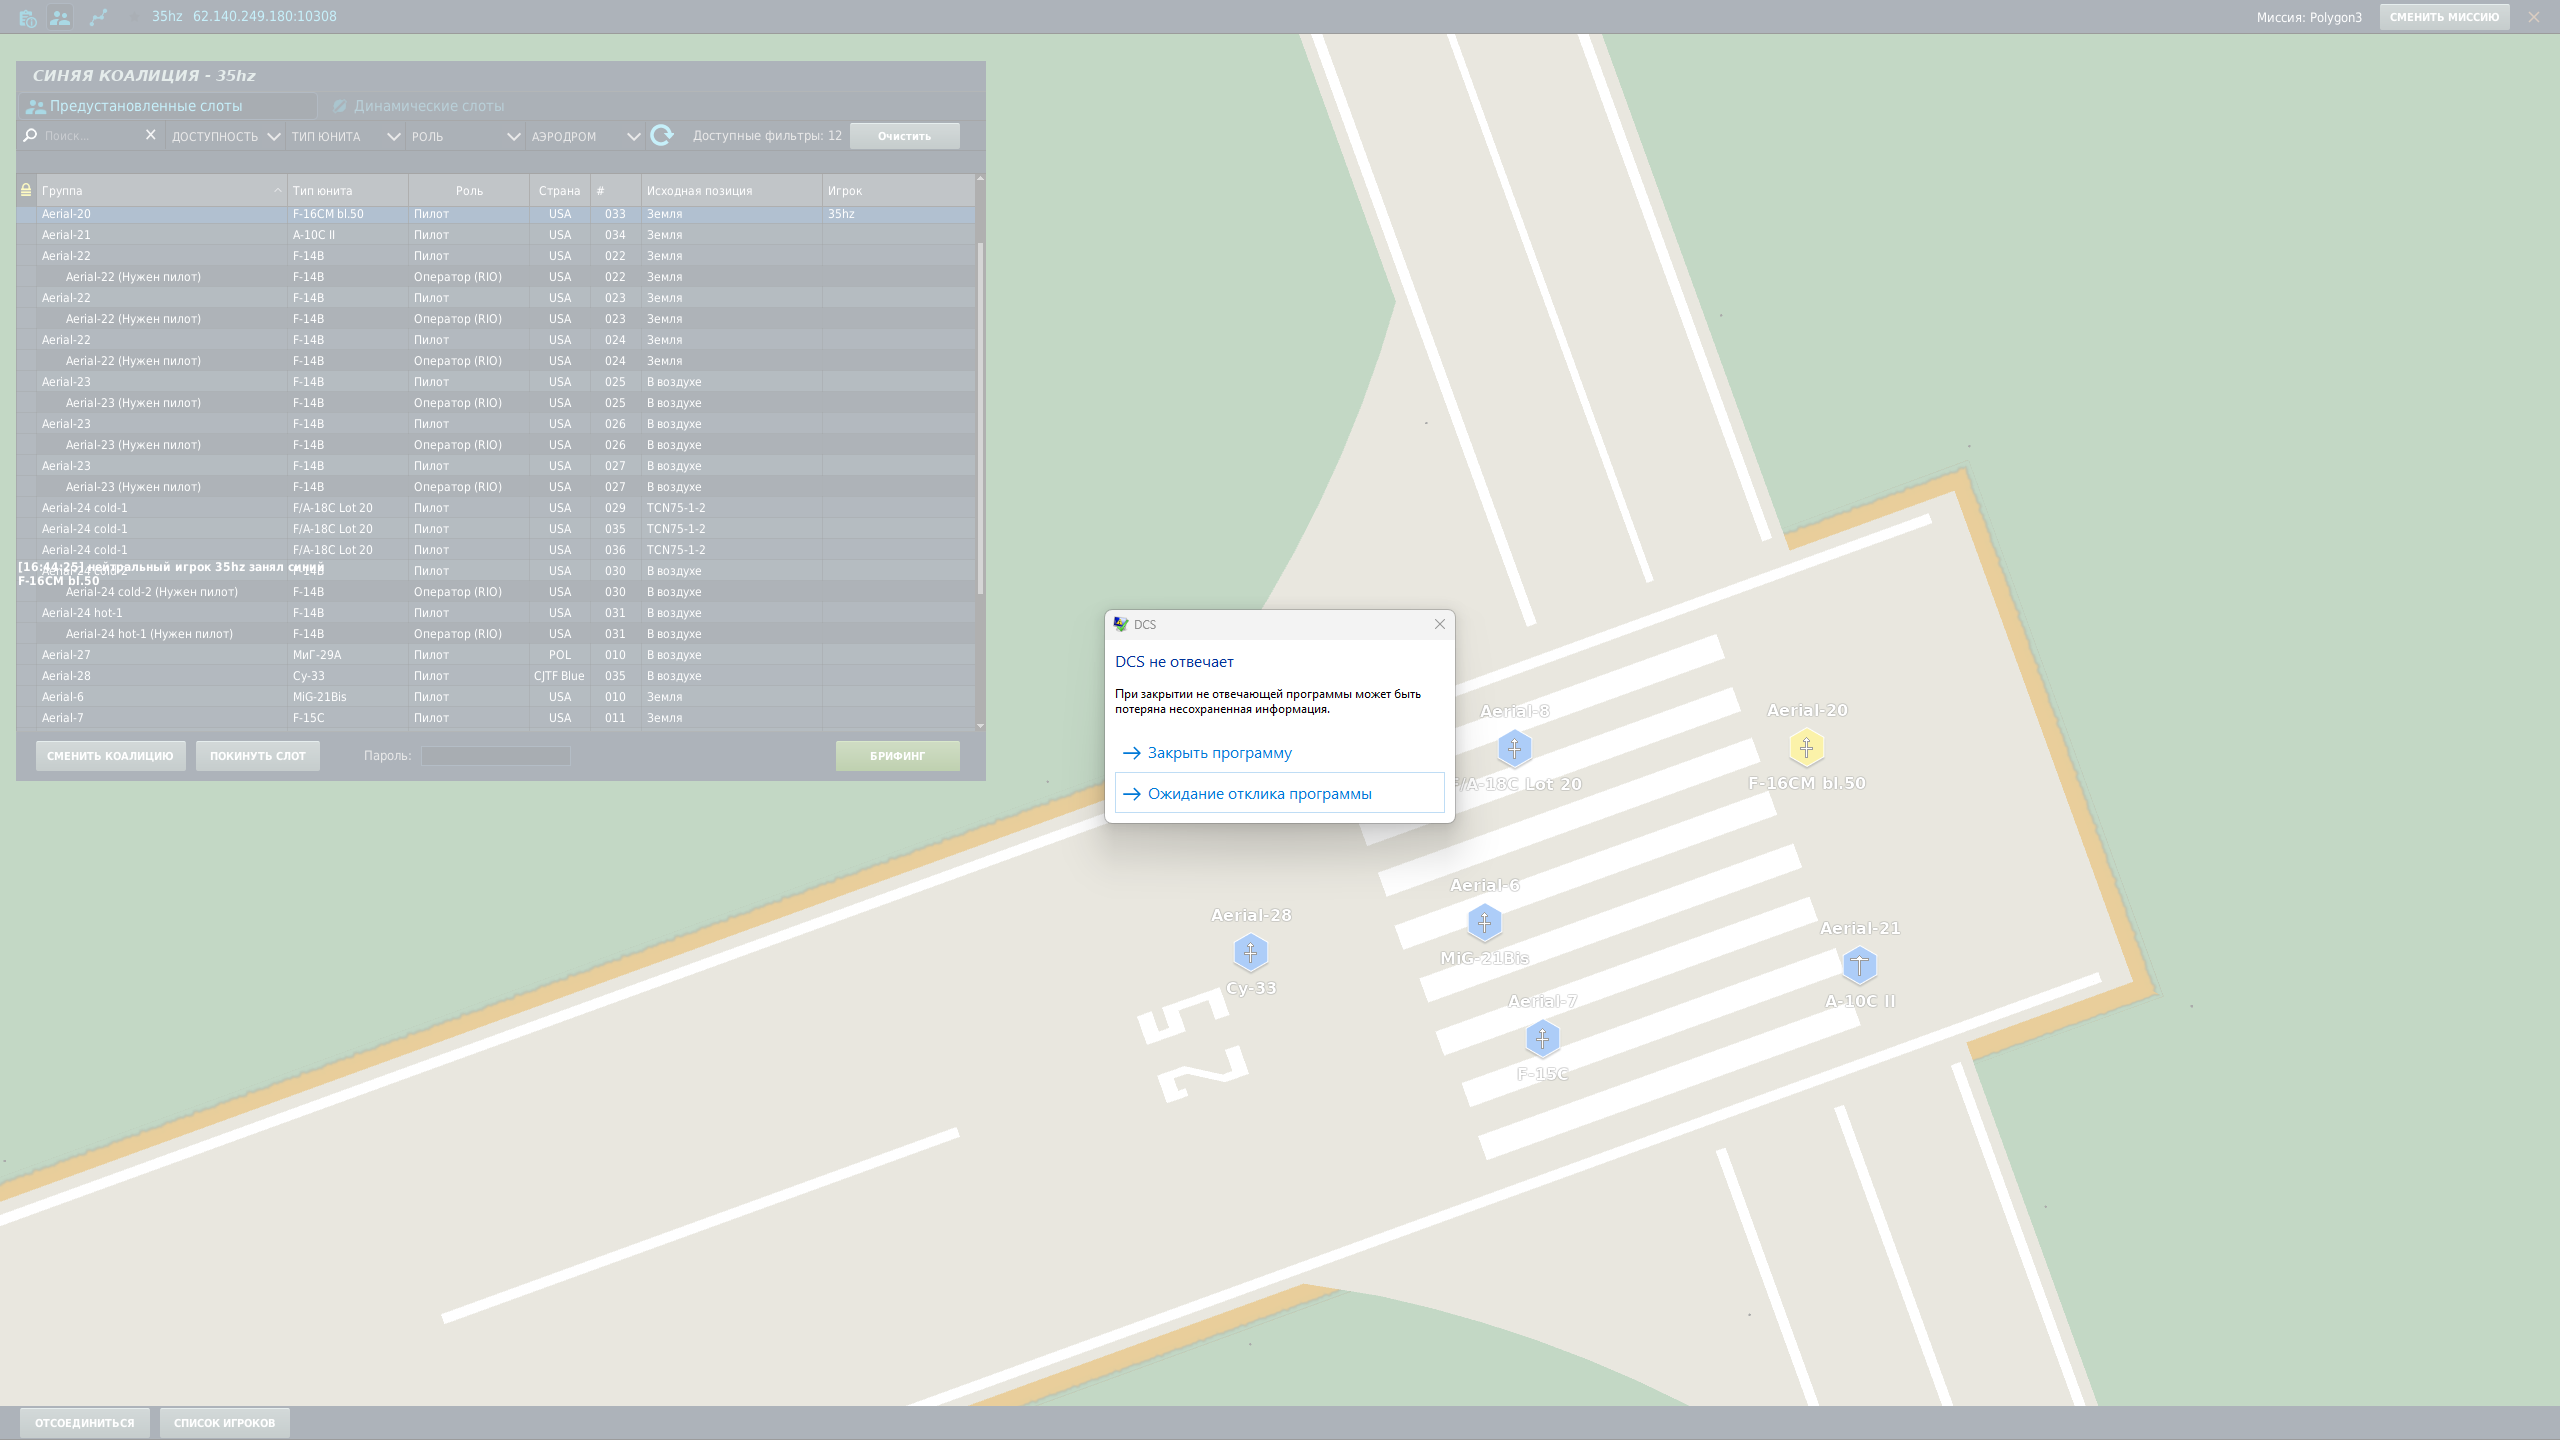Select the Aerial-20 F-16CM bl.50 row
The width and height of the screenshot is (2560, 1440).
(496, 214)
